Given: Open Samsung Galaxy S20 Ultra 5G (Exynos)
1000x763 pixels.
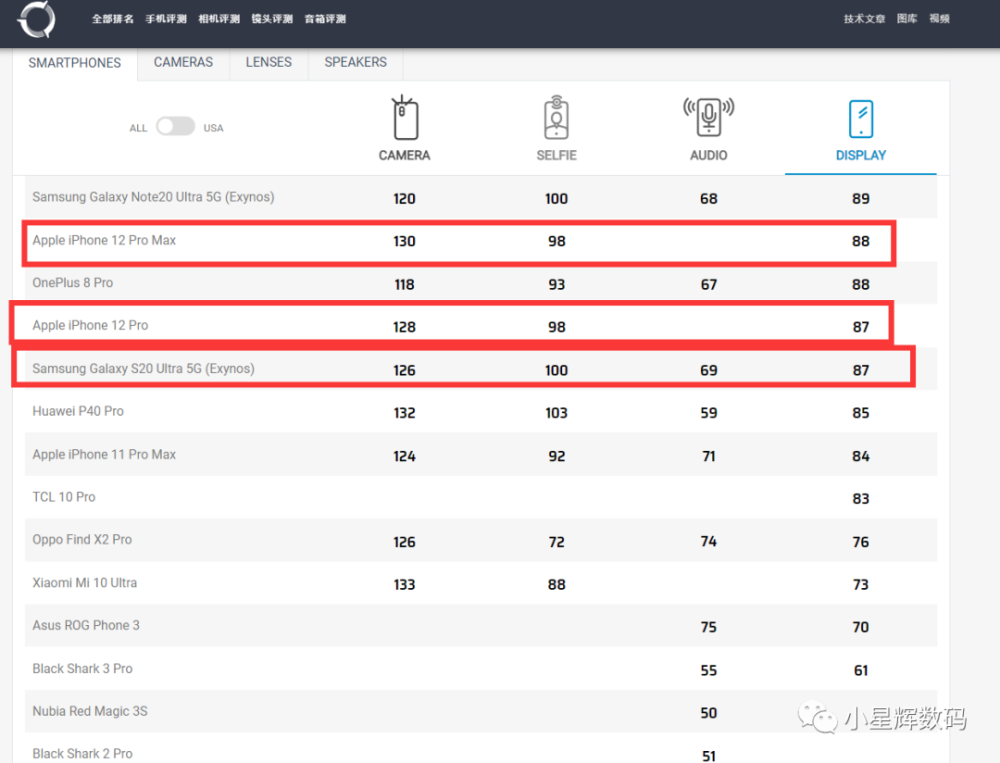Looking at the screenshot, I should [143, 368].
